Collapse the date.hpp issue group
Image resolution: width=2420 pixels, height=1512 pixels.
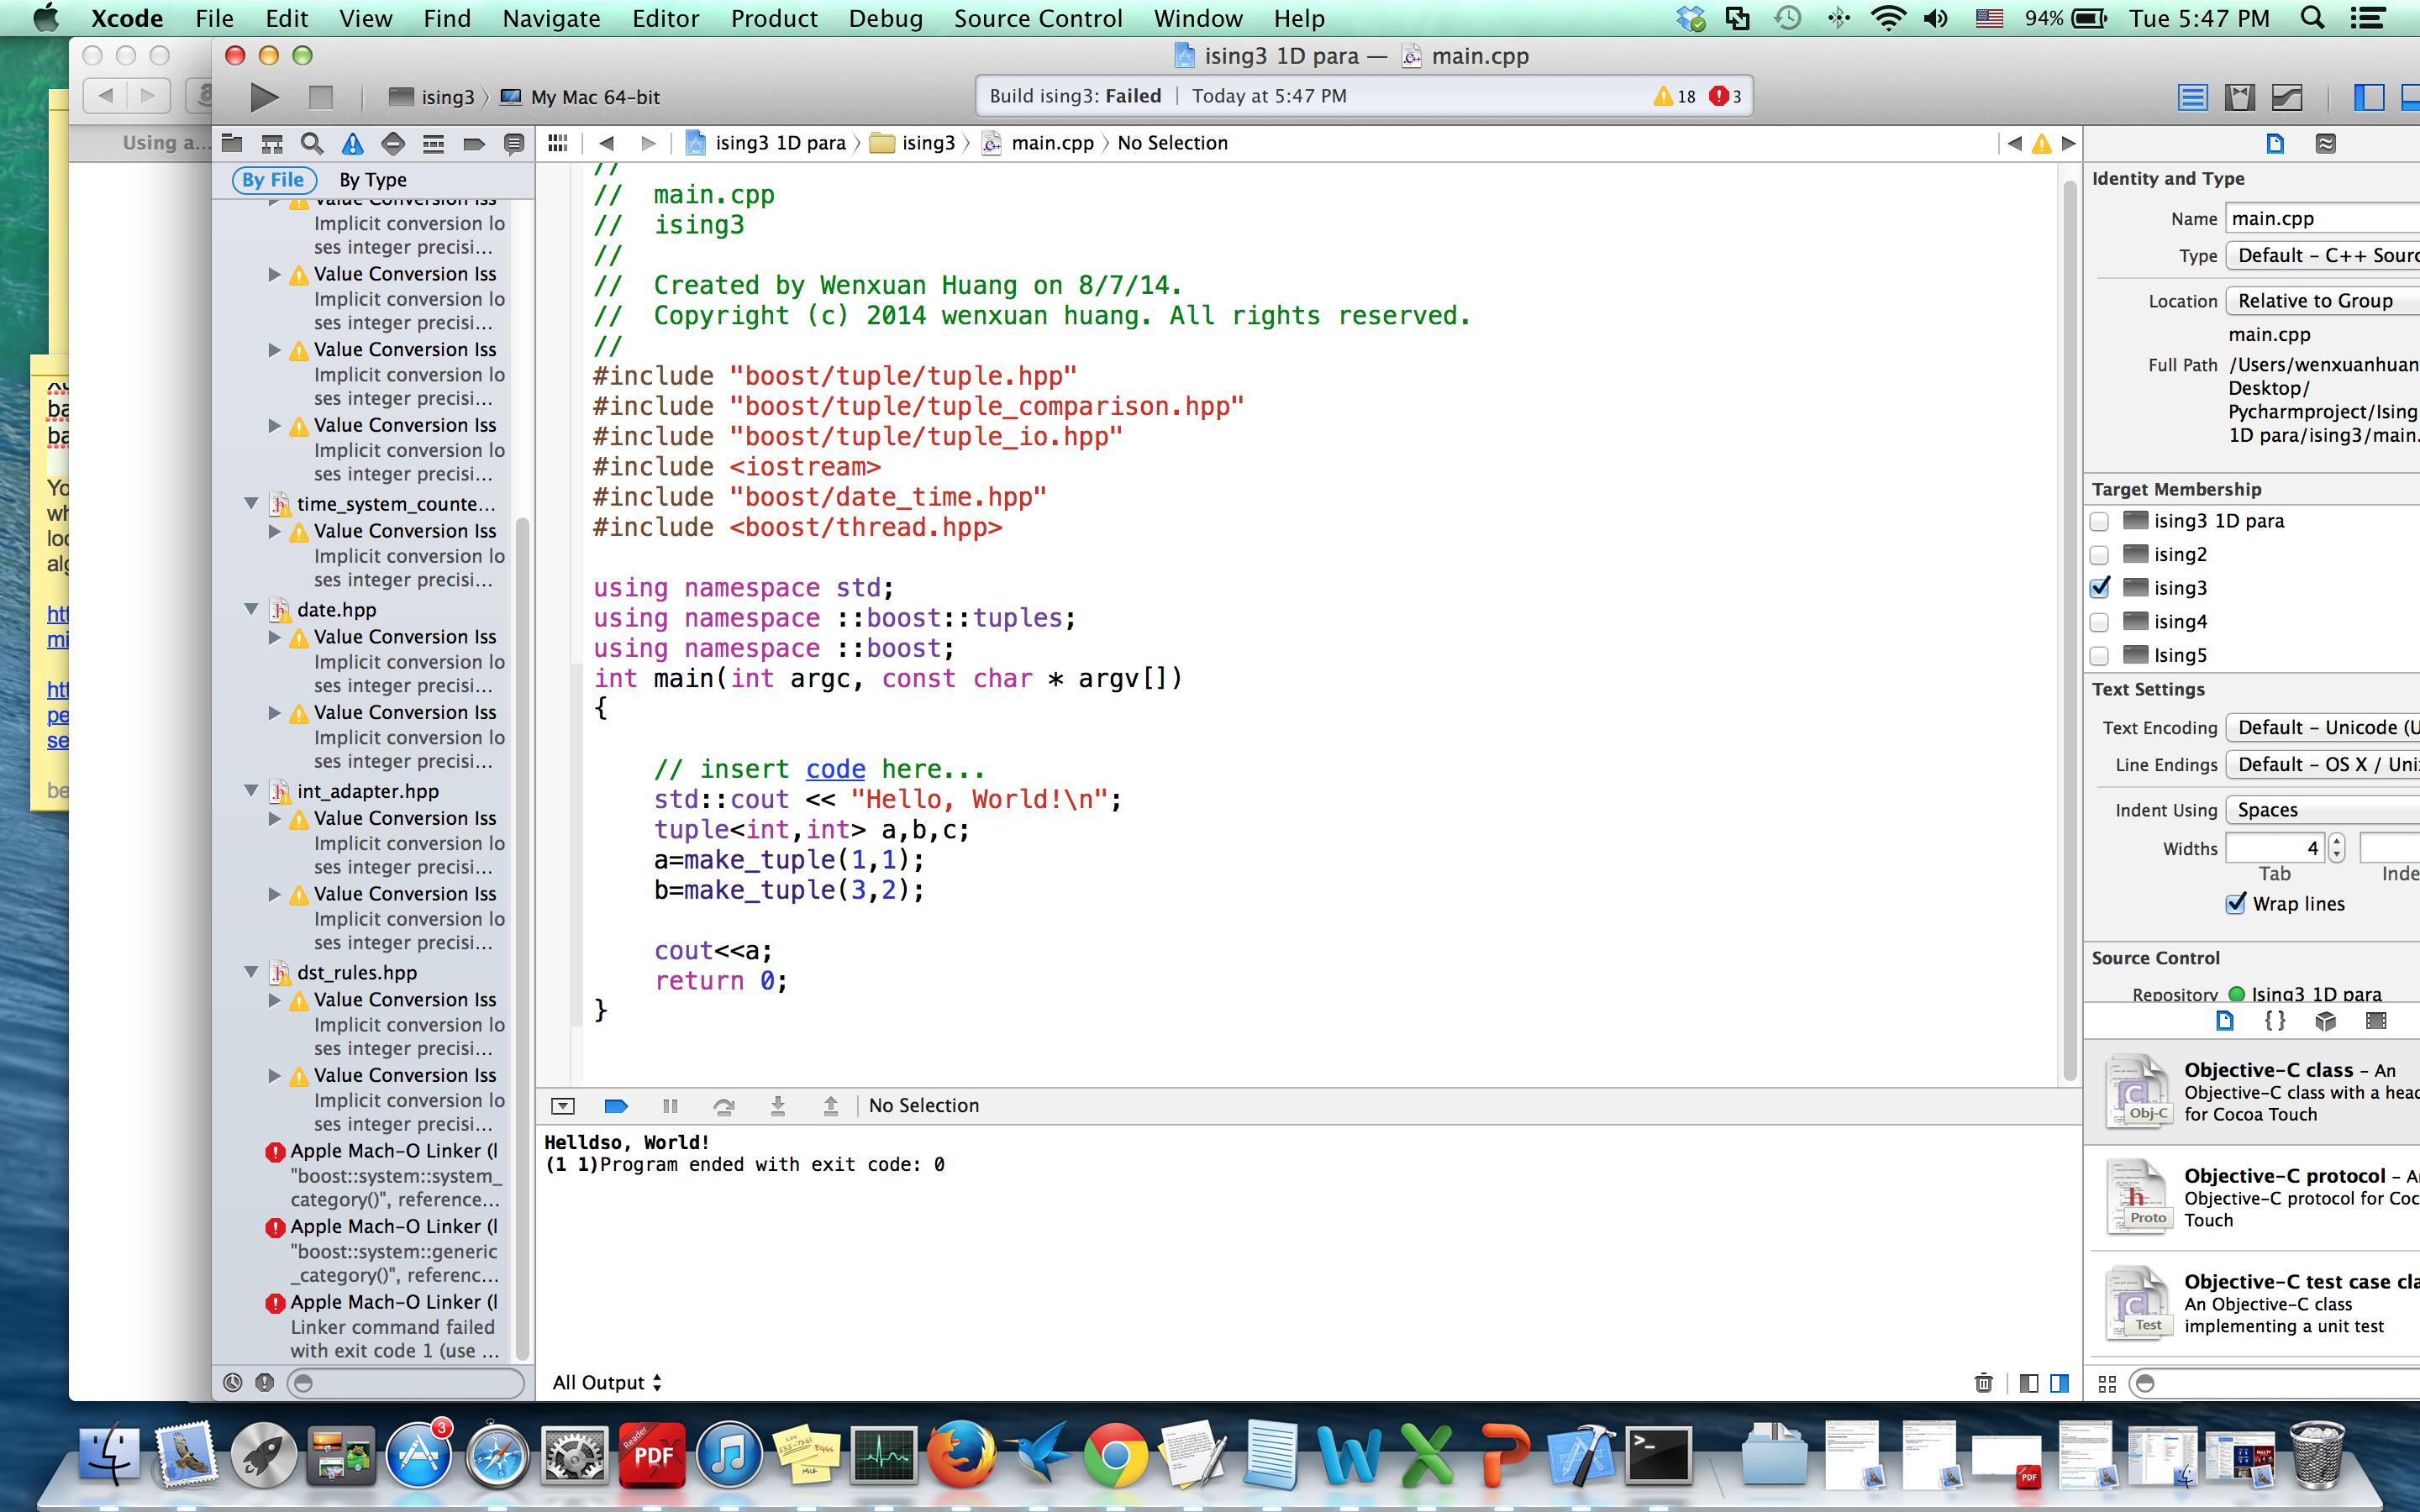point(252,609)
